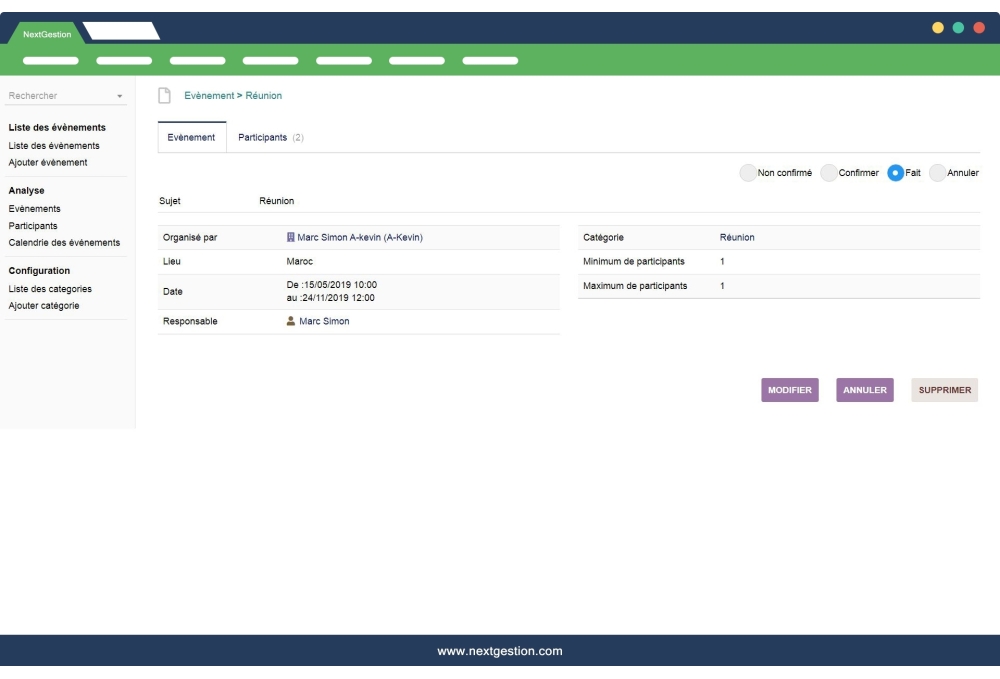Click the SUPPRIMER button
Viewport: 1000px width, 679px height.
pos(944,390)
